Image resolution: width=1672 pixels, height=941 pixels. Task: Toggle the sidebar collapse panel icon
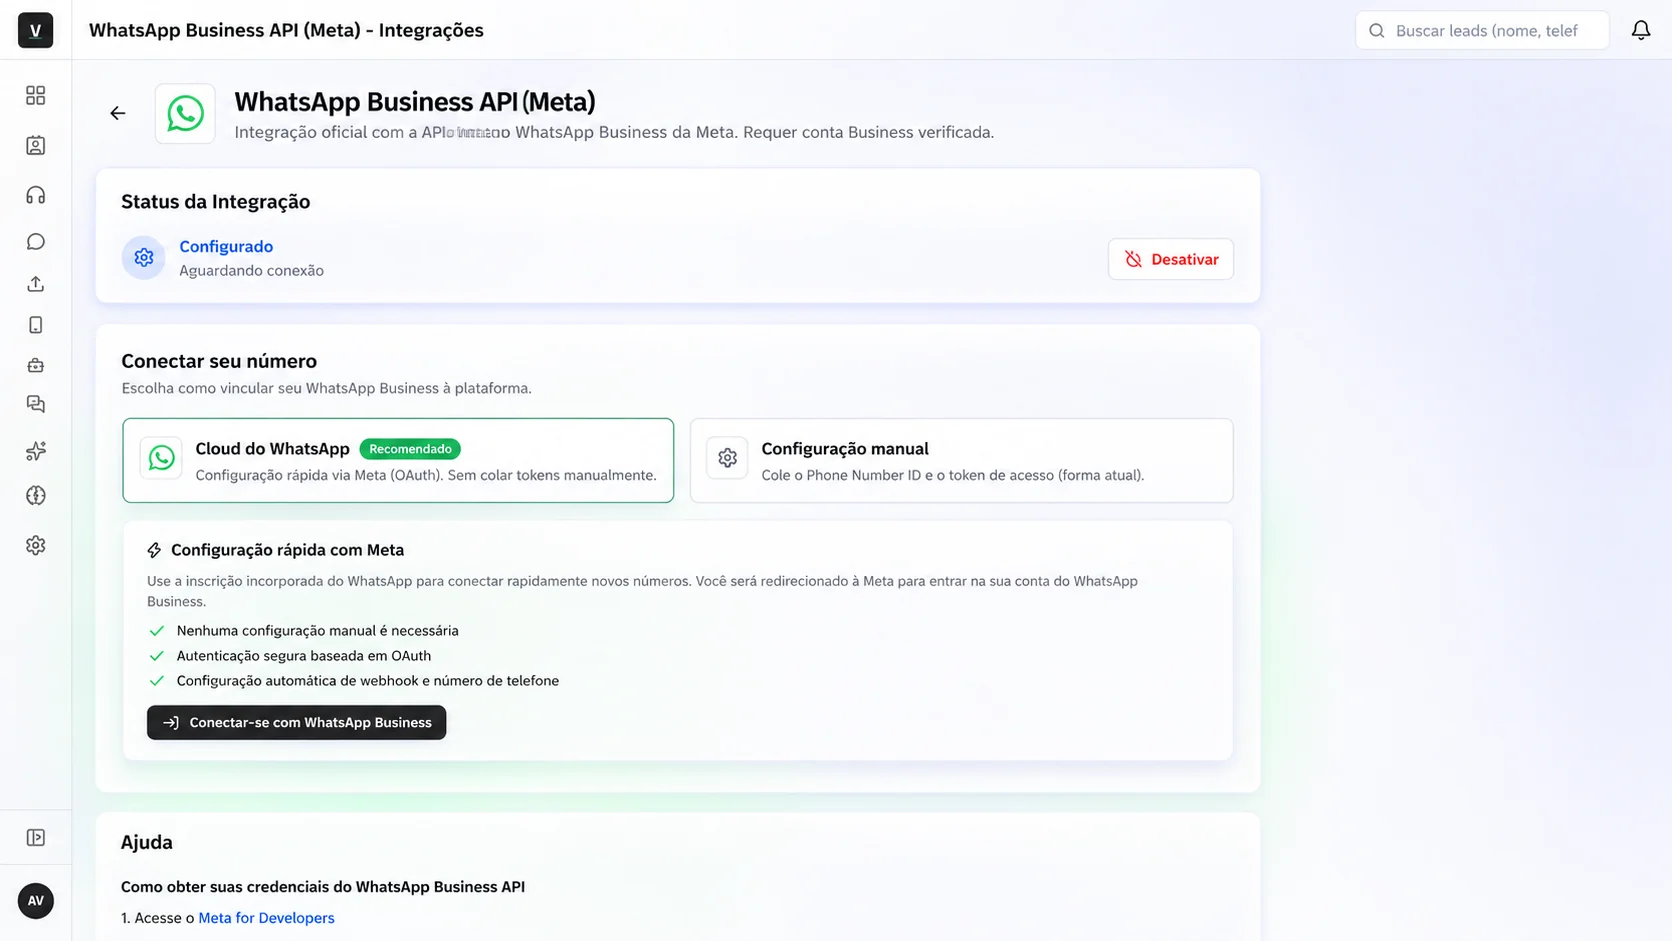36,838
